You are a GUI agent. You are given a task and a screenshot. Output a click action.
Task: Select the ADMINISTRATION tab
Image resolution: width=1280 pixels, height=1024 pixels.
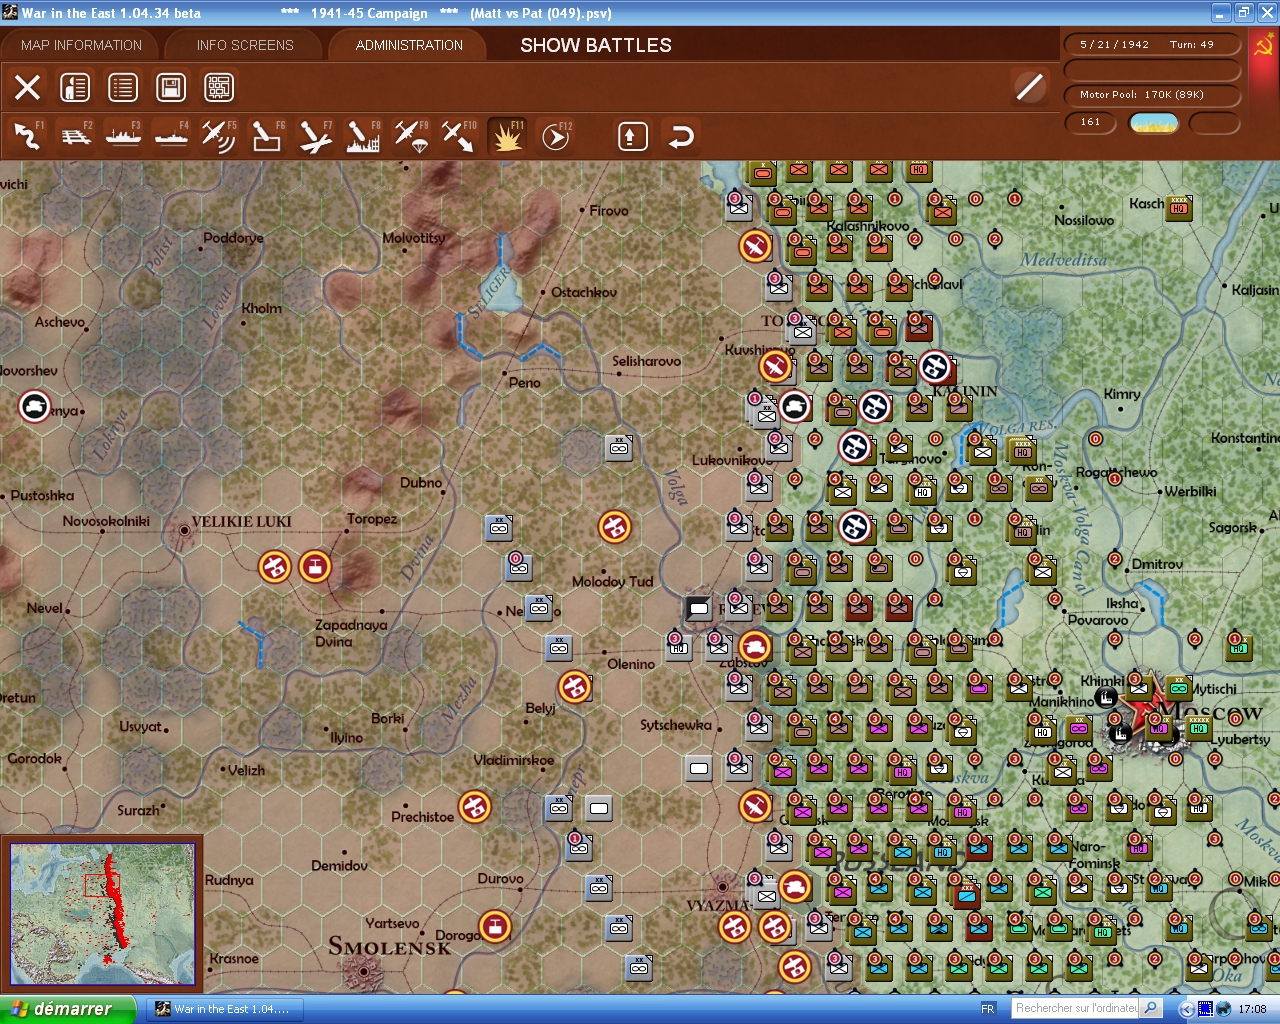[x=409, y=45]
